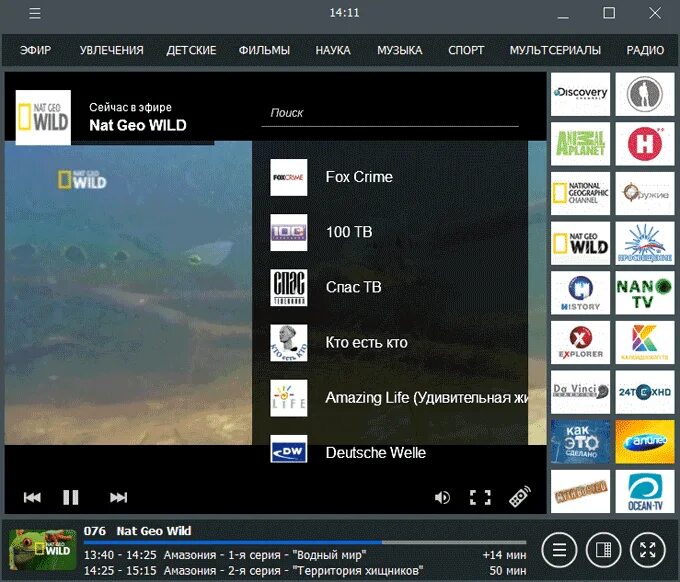Open Nano TV channel tile
Image resolution: width=680 pixels, height=582 pixels.
(x=645, y=293)
